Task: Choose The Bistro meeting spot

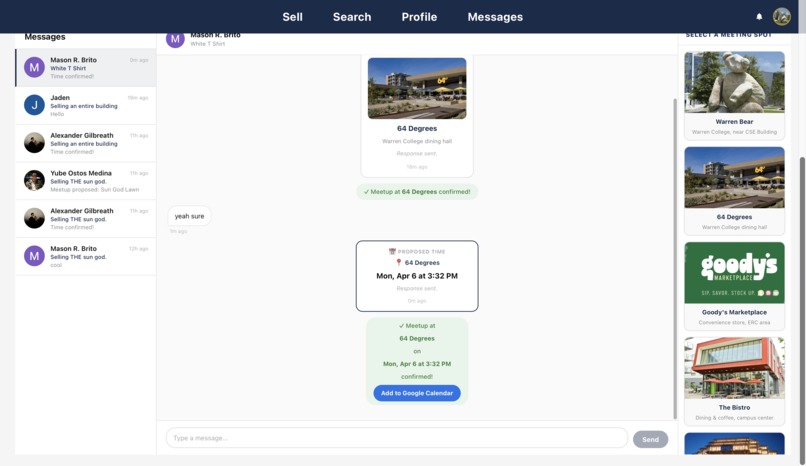Action: click(734, 381)
